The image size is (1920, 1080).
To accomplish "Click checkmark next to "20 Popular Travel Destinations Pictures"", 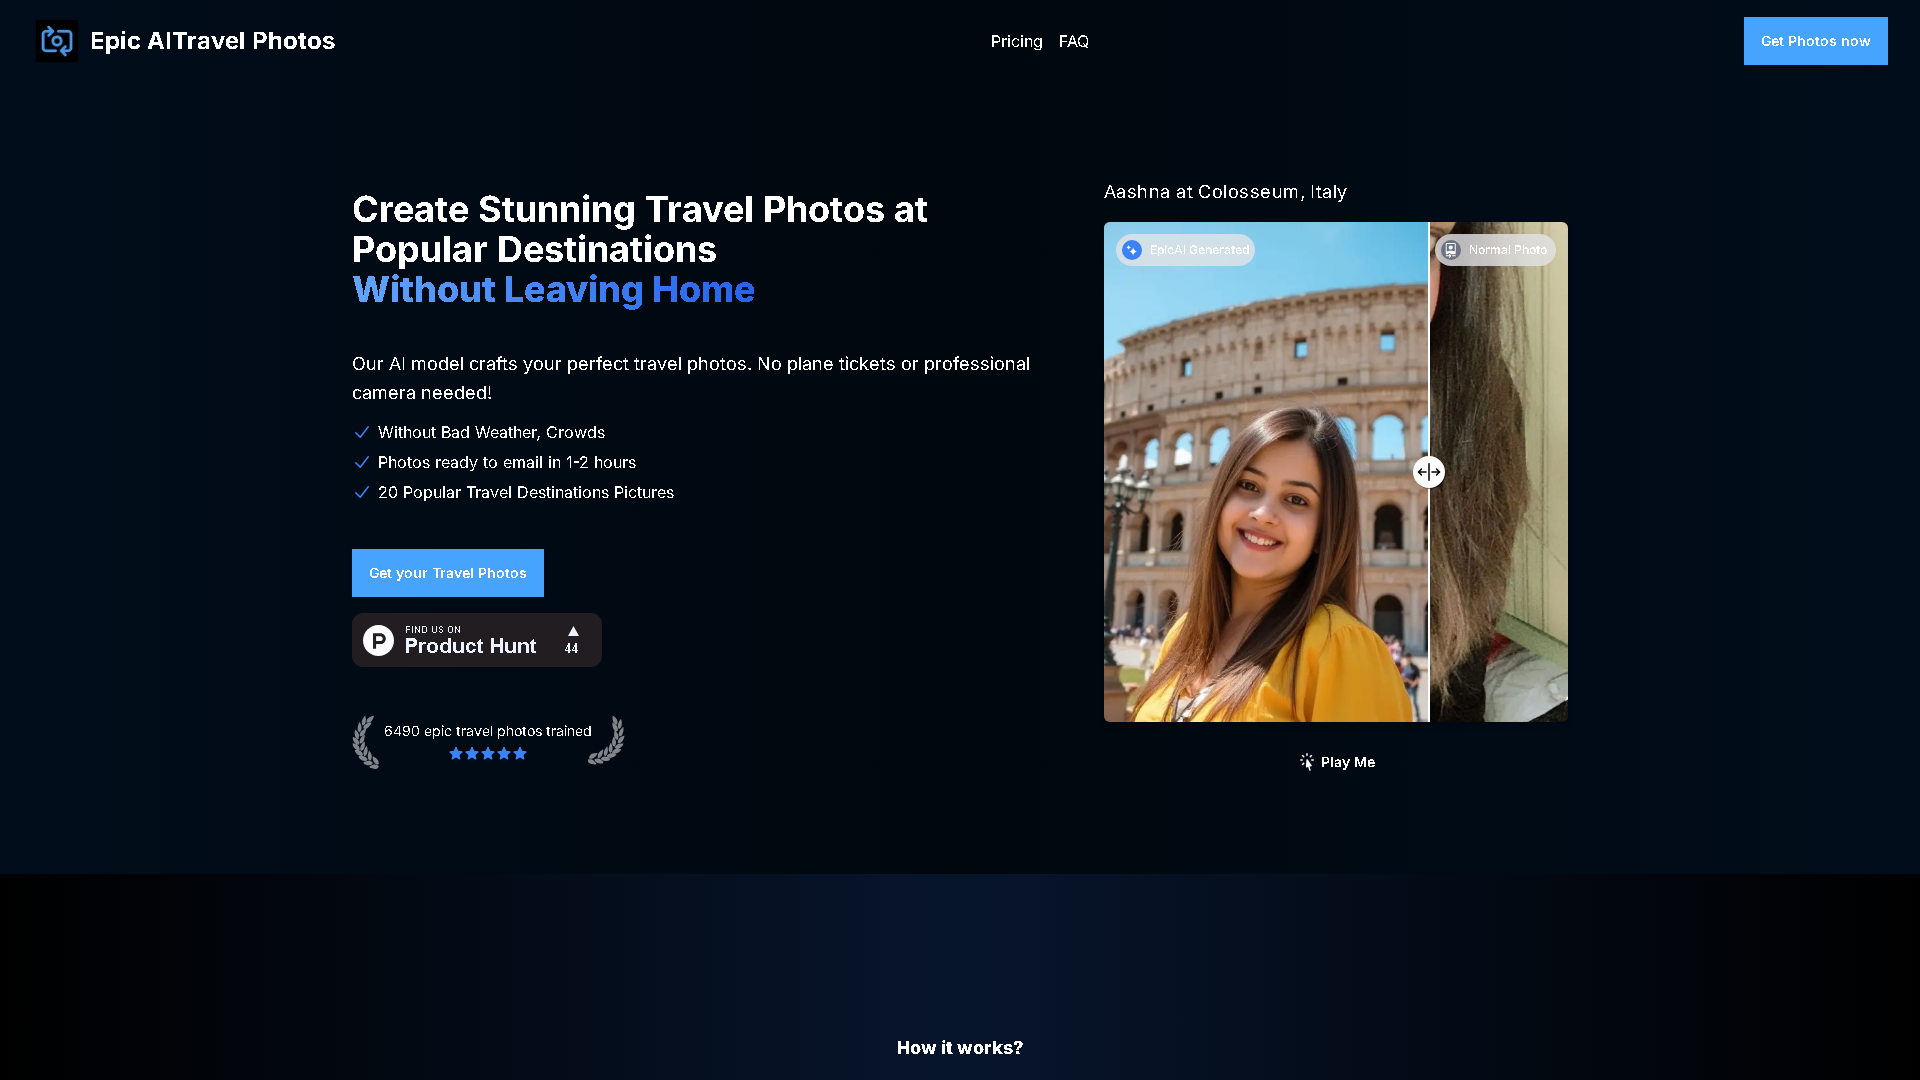I will pyautogui.click(x=362, y=492).
